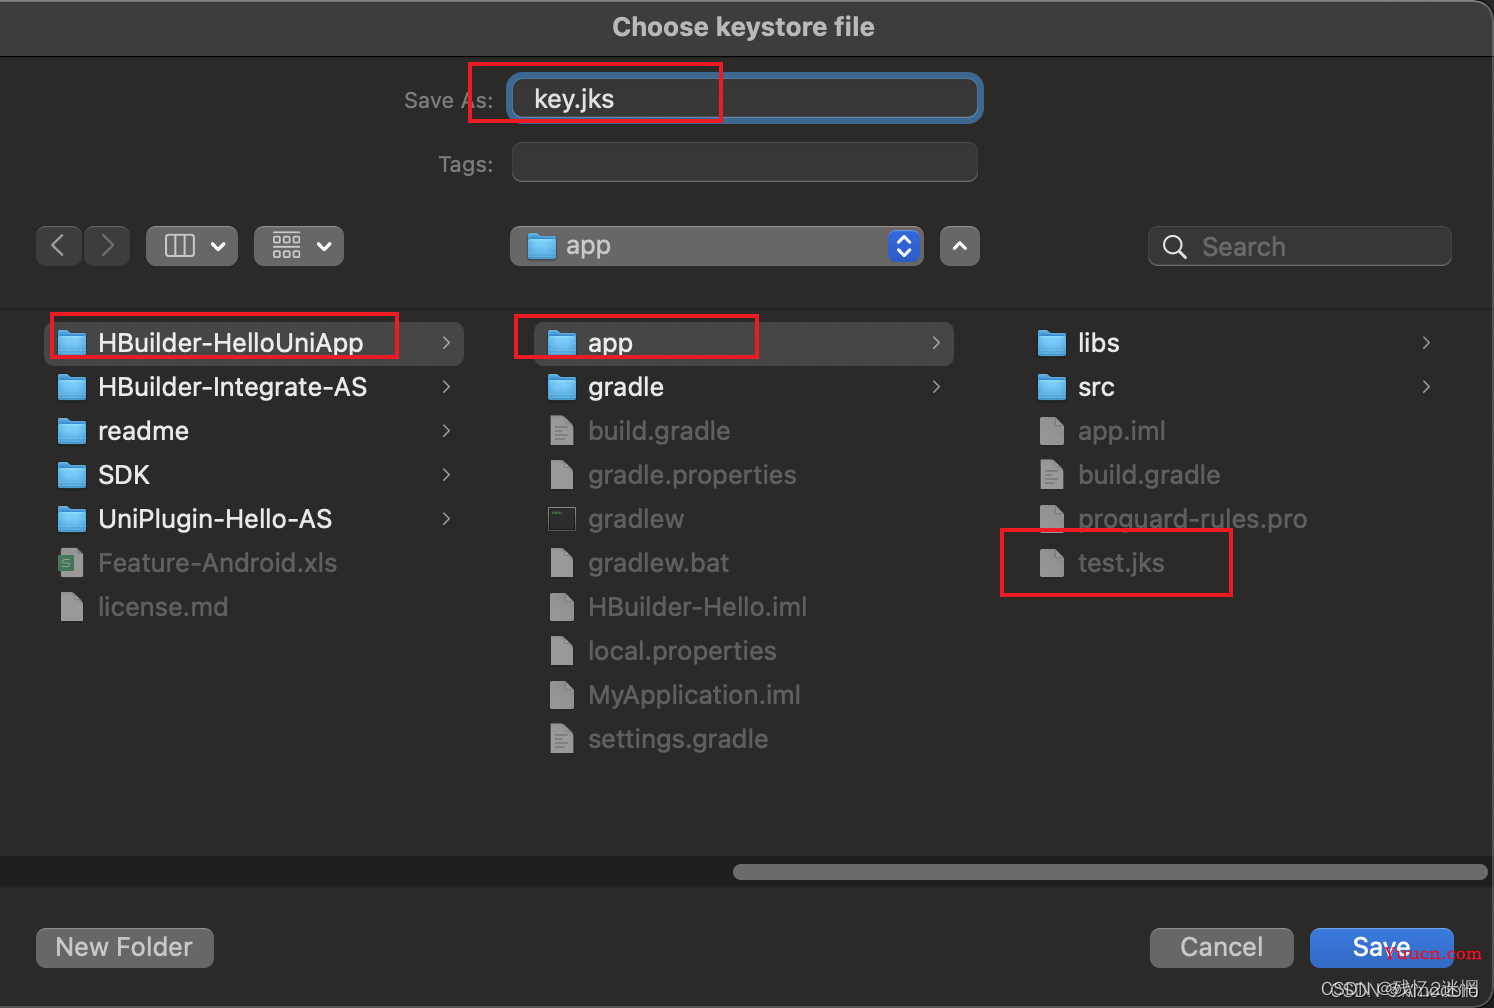Select the UniPlugin-Hello-AS folder
The height and width of the screenshot is (1008, 1494).
tap(255, 519)
